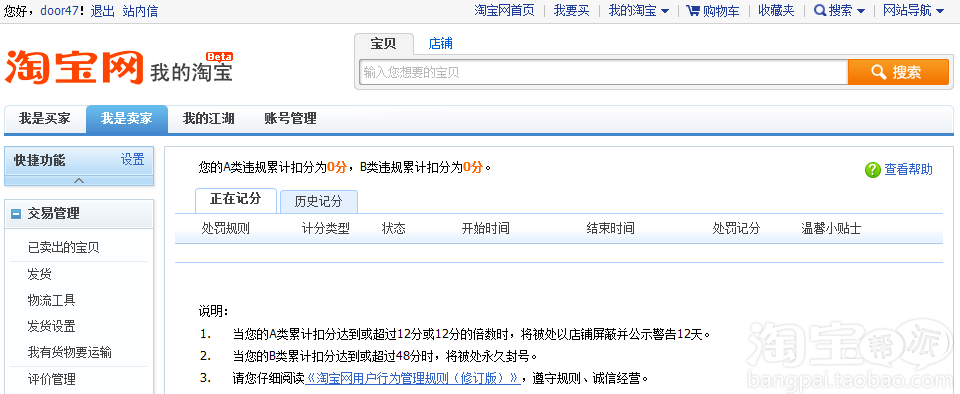Open 我有货物要运输 sidebar link
Viewport: 960px width, 394px height.
tap(70, 352)
